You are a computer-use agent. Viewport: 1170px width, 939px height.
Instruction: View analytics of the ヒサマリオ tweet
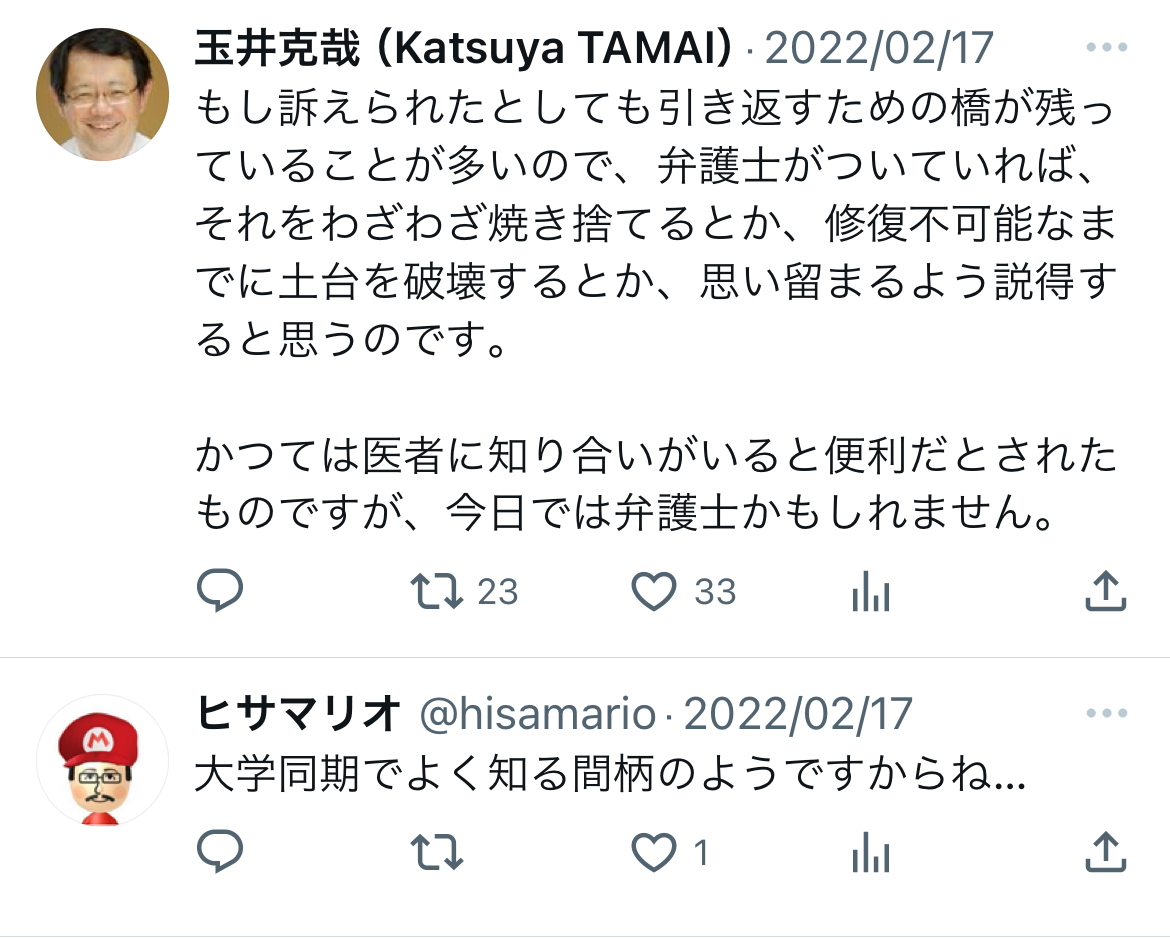(871, 852)
